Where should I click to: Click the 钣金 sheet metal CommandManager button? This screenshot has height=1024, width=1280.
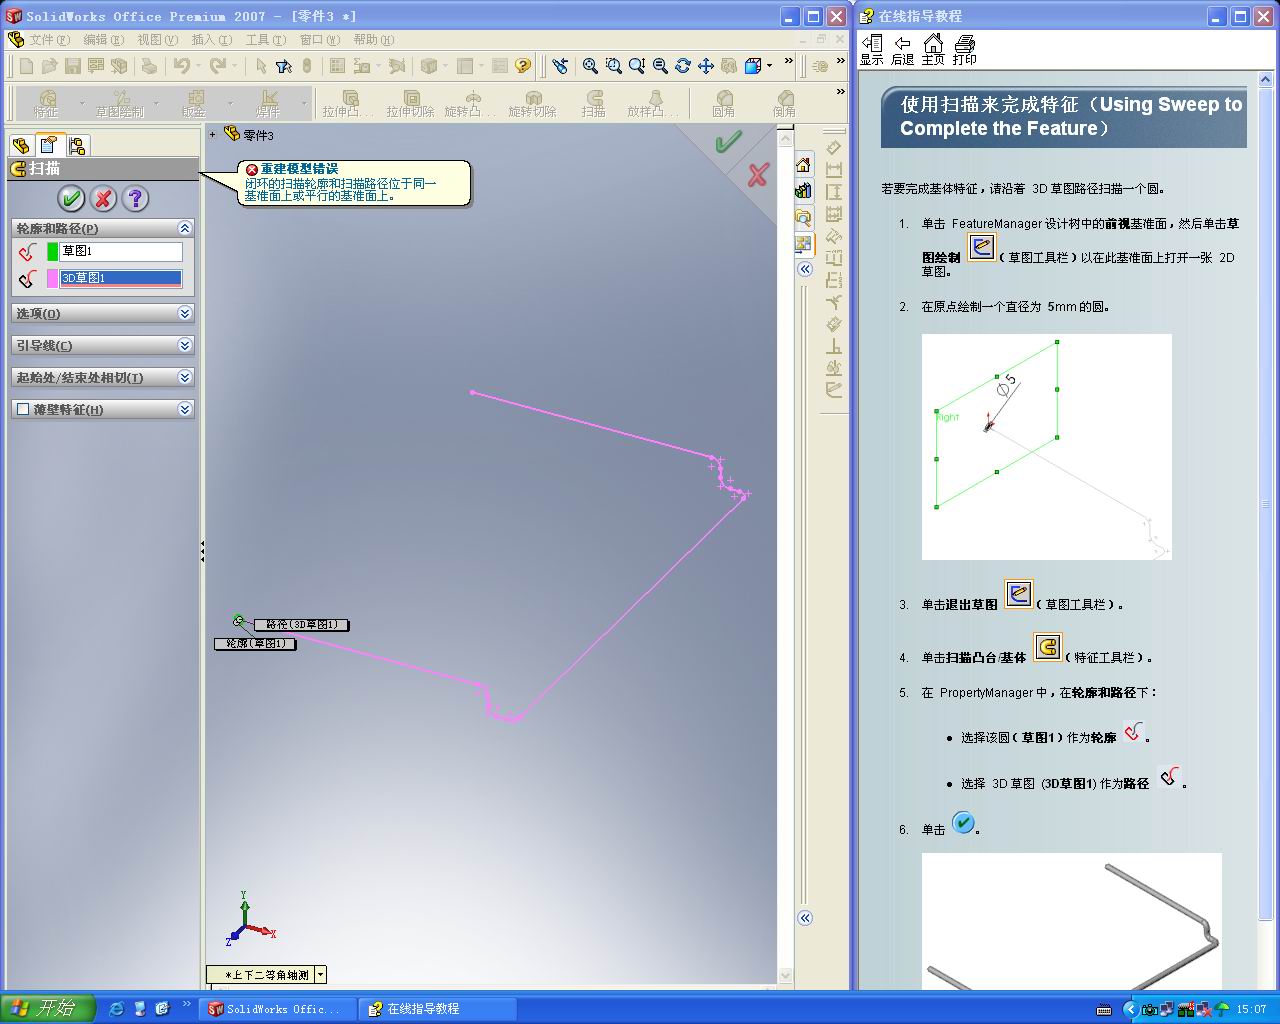[194, 103]
